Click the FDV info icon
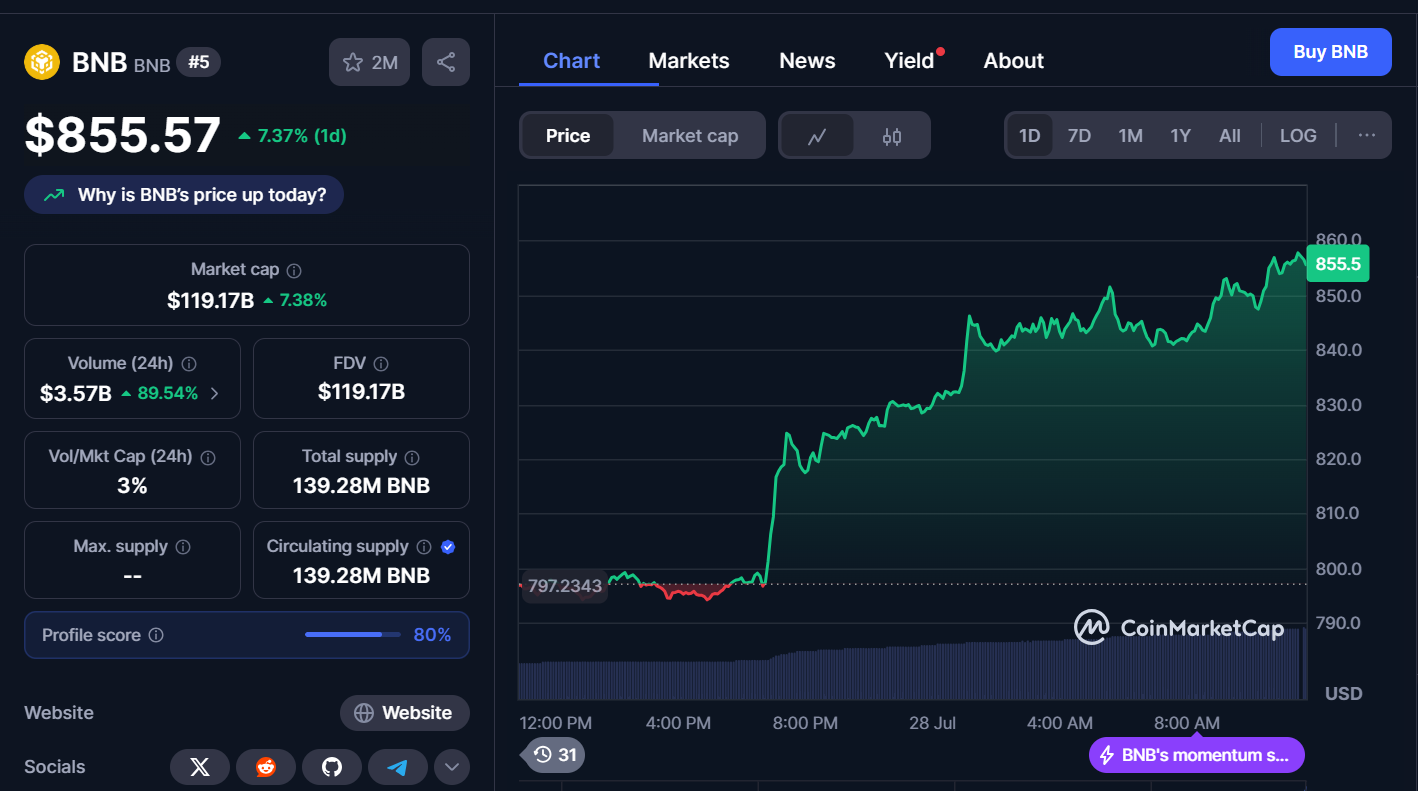Viewport: 1418px width, 791px height. [x=381, y=364]
